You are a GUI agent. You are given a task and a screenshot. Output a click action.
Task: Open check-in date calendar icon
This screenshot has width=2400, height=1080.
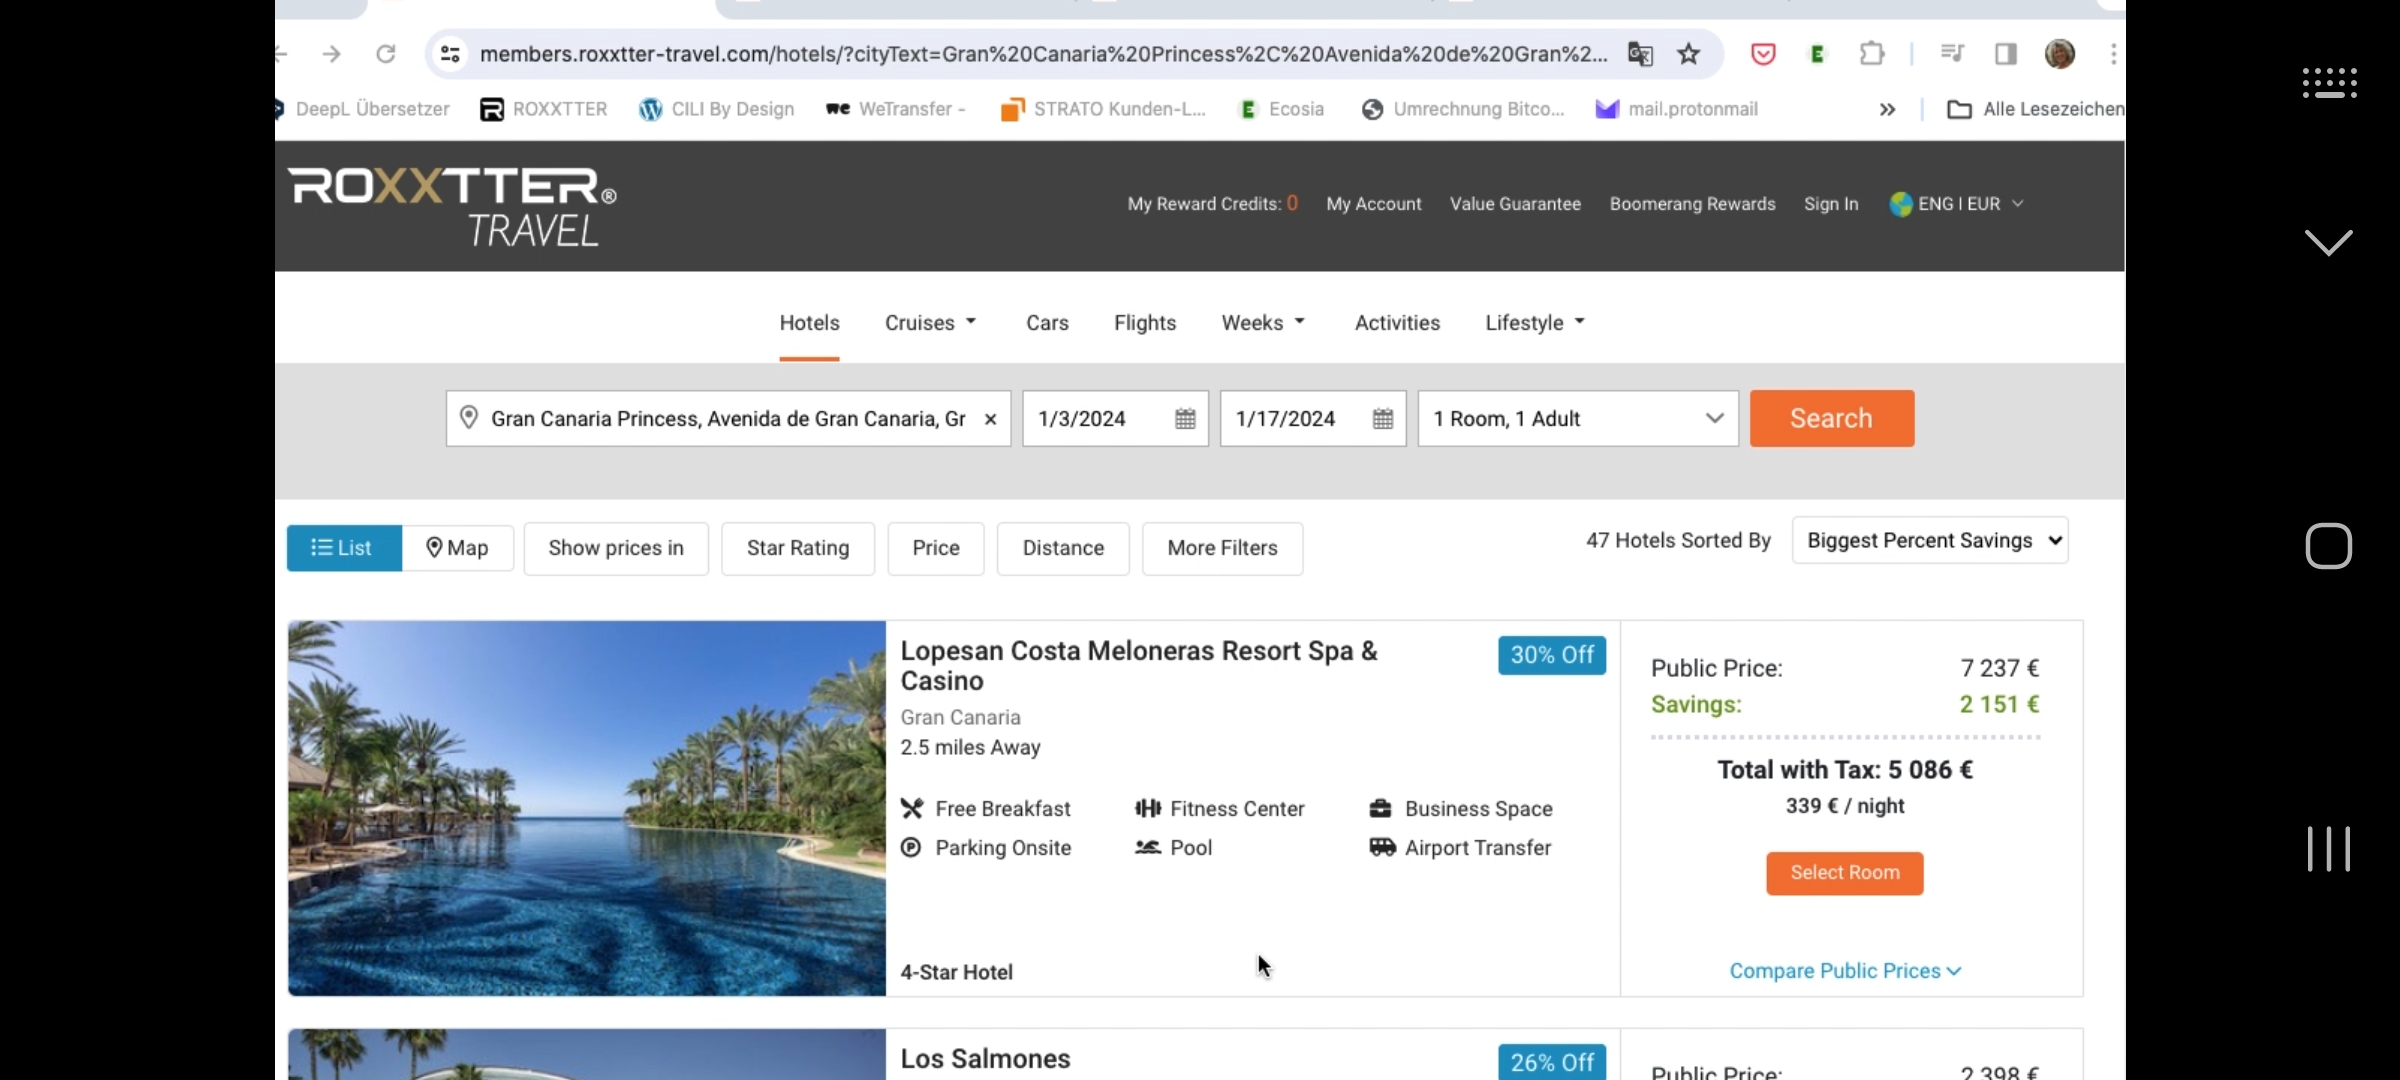click(x=1185, y=419)
